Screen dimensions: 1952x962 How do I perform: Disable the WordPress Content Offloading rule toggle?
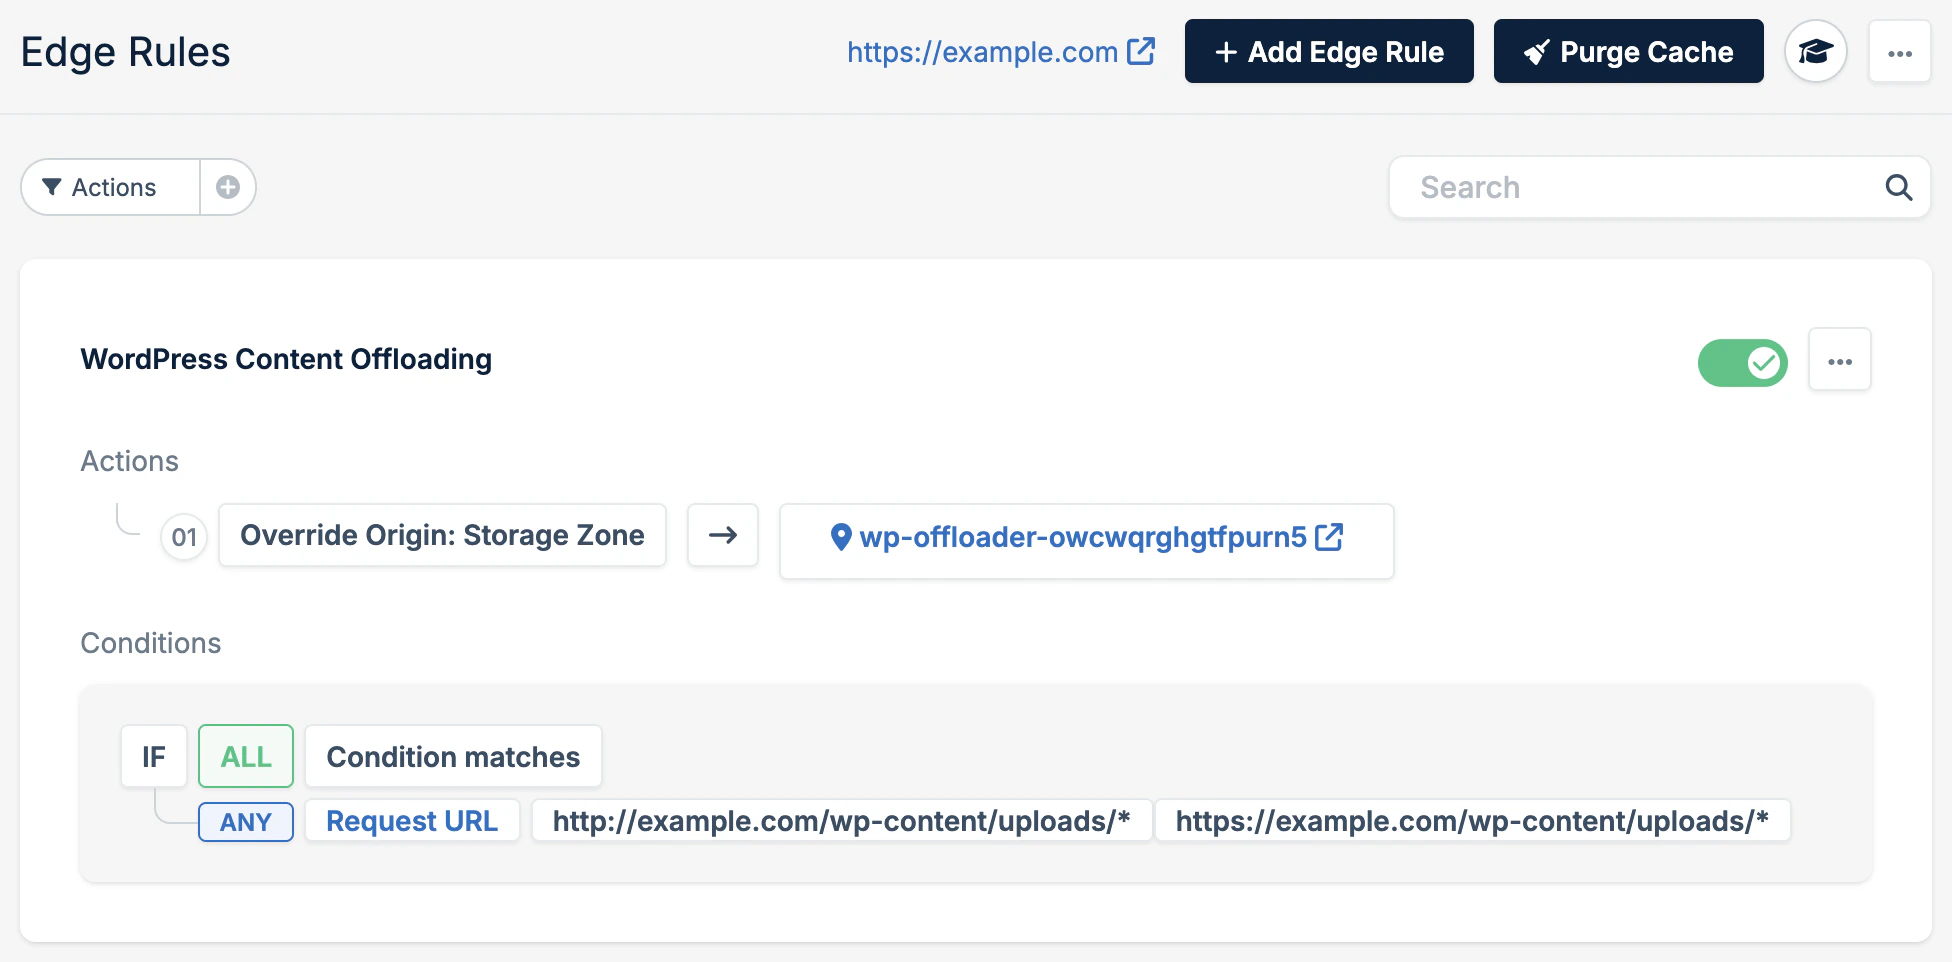[x=1742, y=362]
